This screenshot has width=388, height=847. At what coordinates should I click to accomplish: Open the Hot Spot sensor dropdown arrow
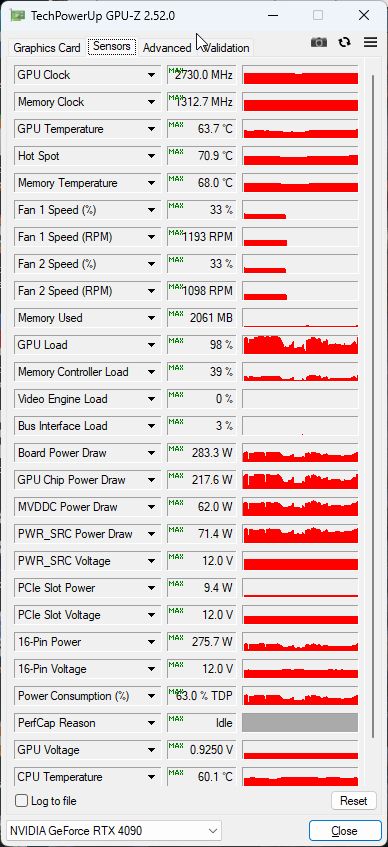pos(151,156)
